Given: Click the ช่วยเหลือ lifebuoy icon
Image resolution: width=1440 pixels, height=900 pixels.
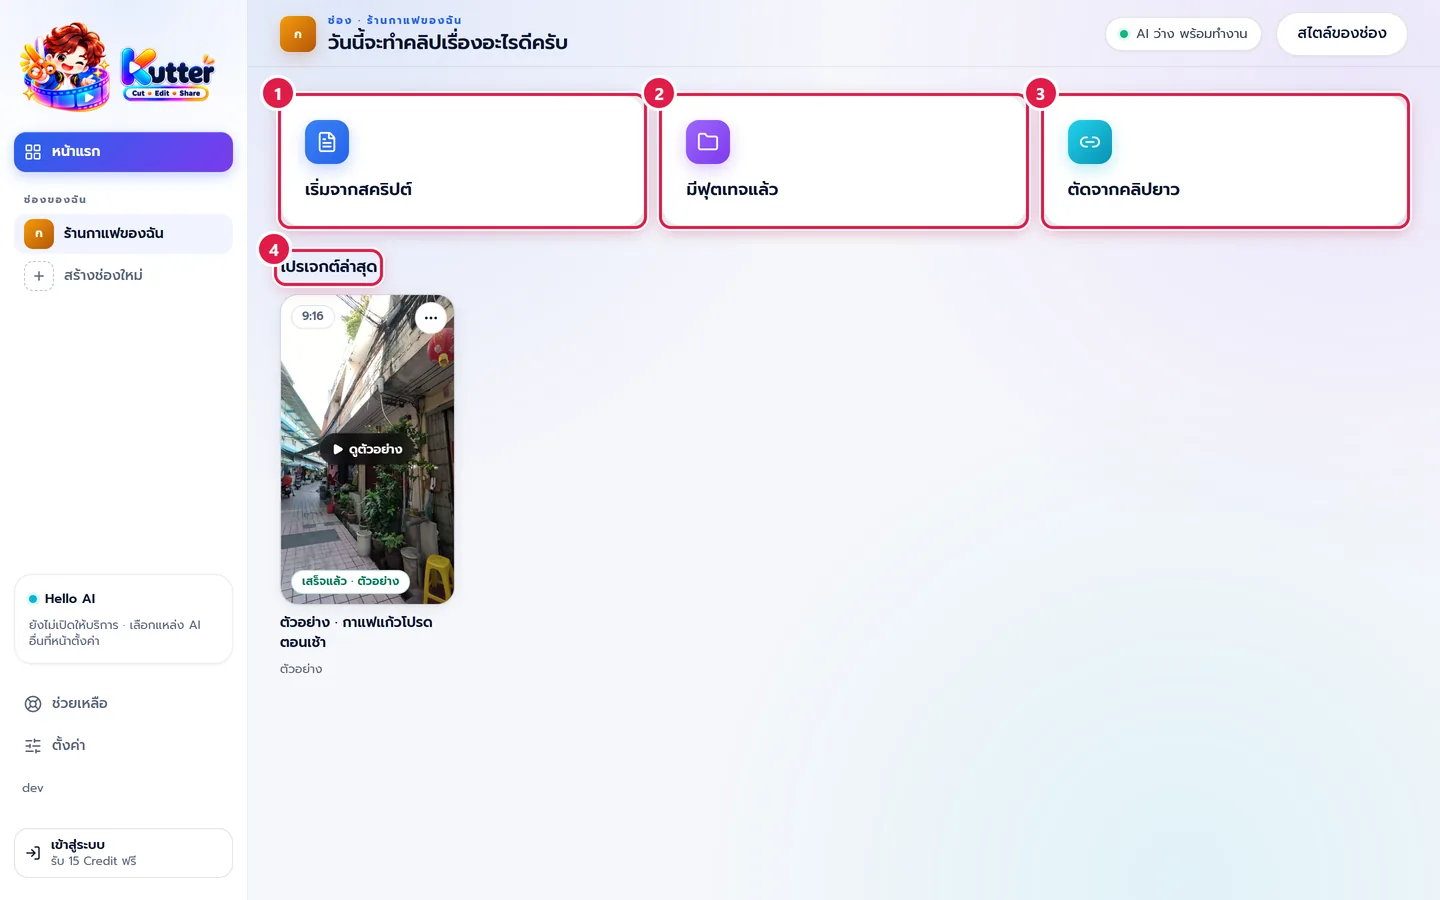Looking at the screenshot, I should point(33,704).
